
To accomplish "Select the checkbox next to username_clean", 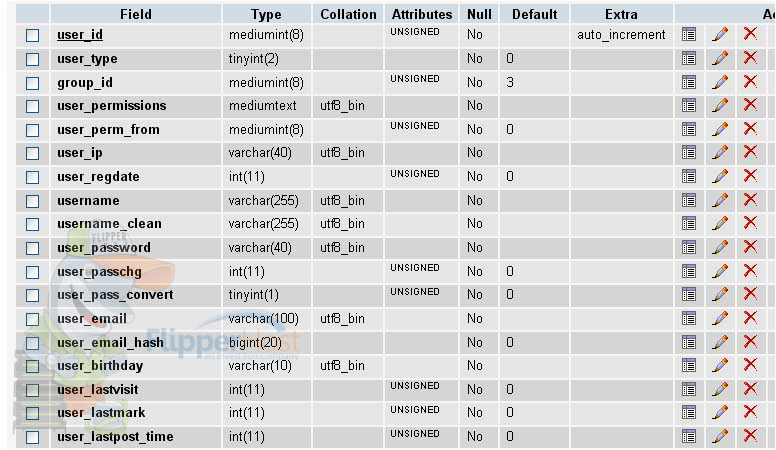I will (x=33, y=224).
